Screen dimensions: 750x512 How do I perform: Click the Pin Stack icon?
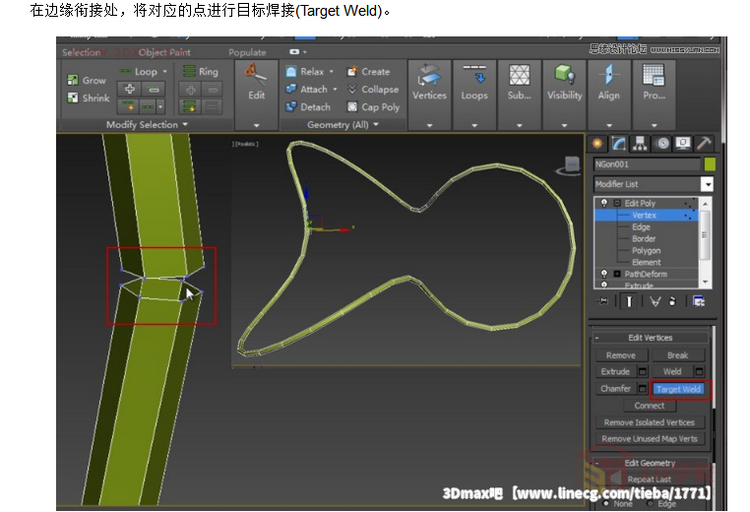click(603, 301)
